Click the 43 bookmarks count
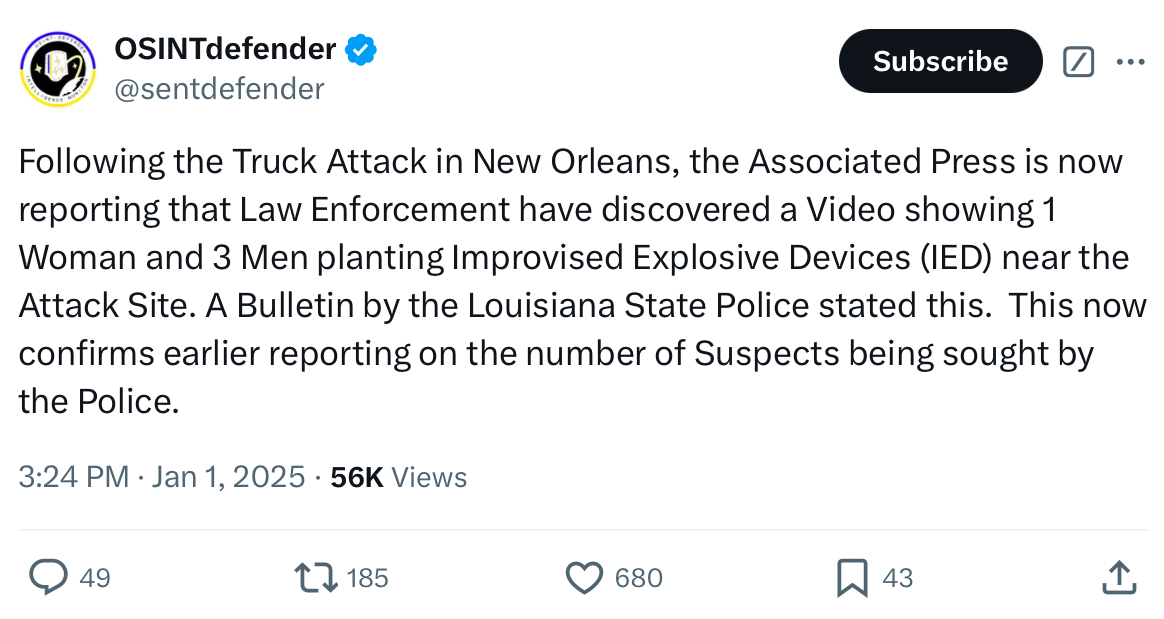The width and height of the screenshot is (1164, 619). click(x=897, y=578)
